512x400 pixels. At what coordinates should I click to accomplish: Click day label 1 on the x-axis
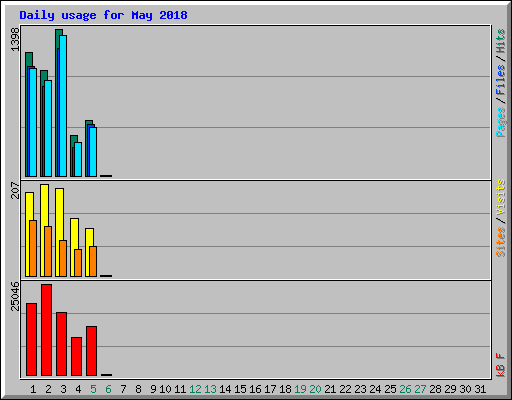(x=33, y=389)
